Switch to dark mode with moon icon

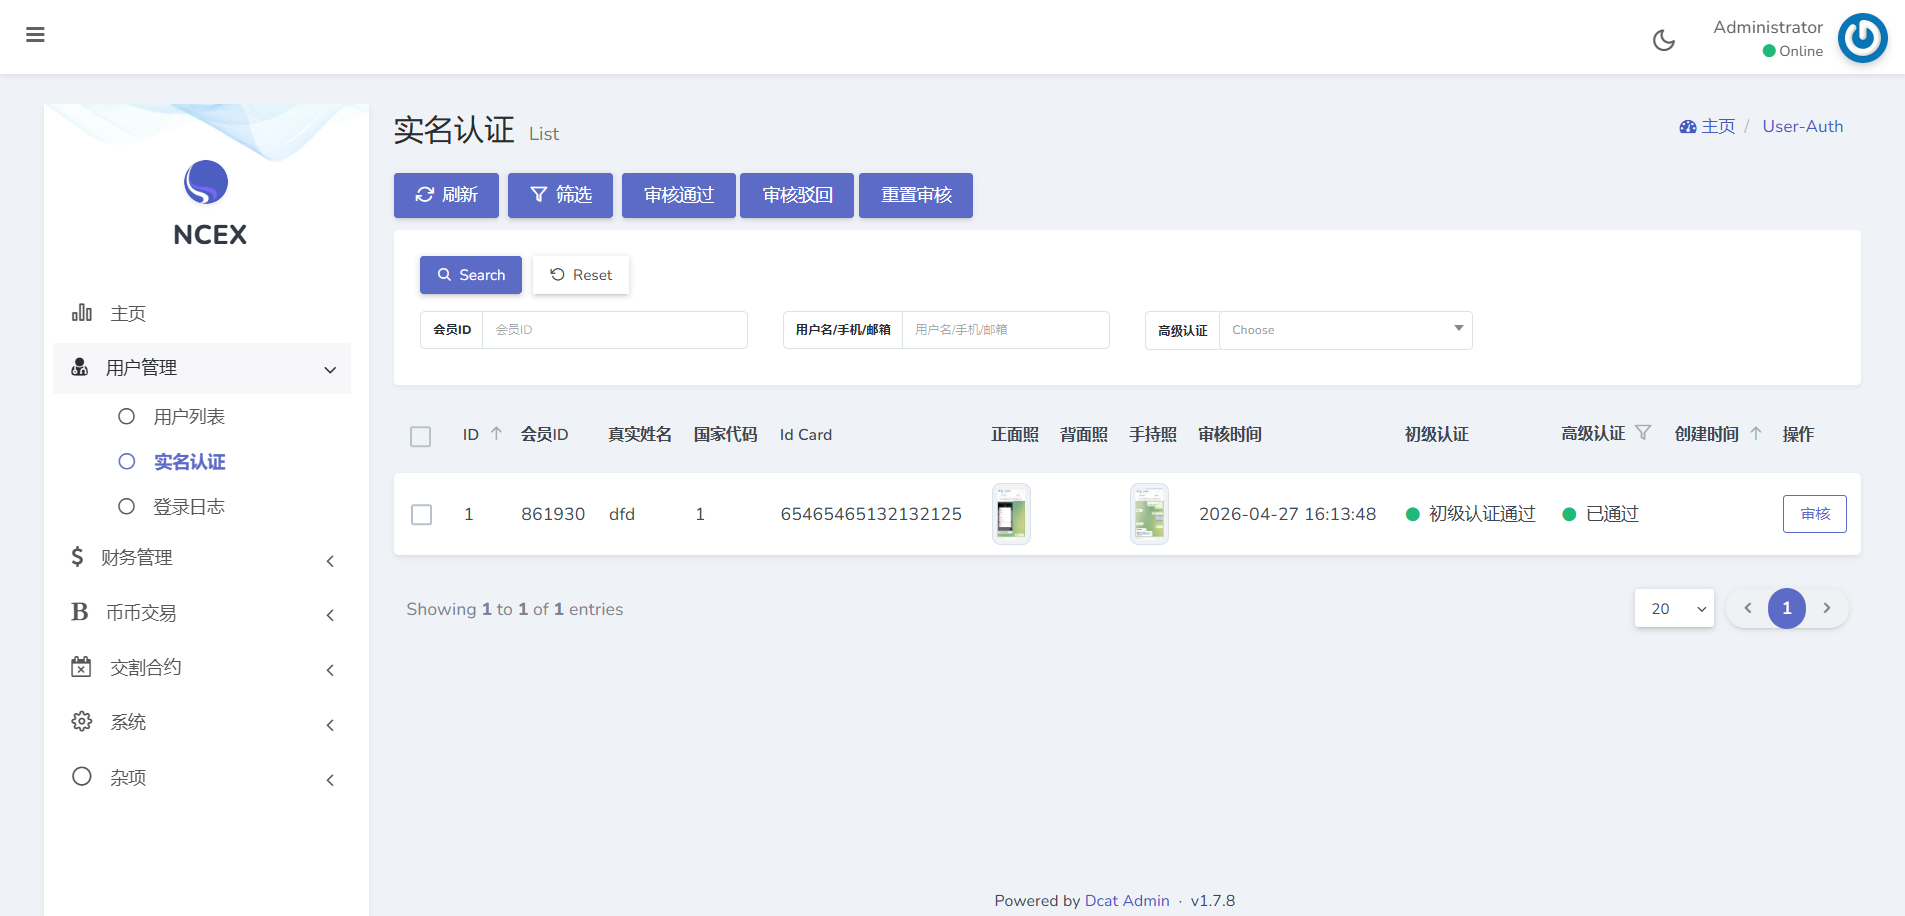click(1663, 40)
